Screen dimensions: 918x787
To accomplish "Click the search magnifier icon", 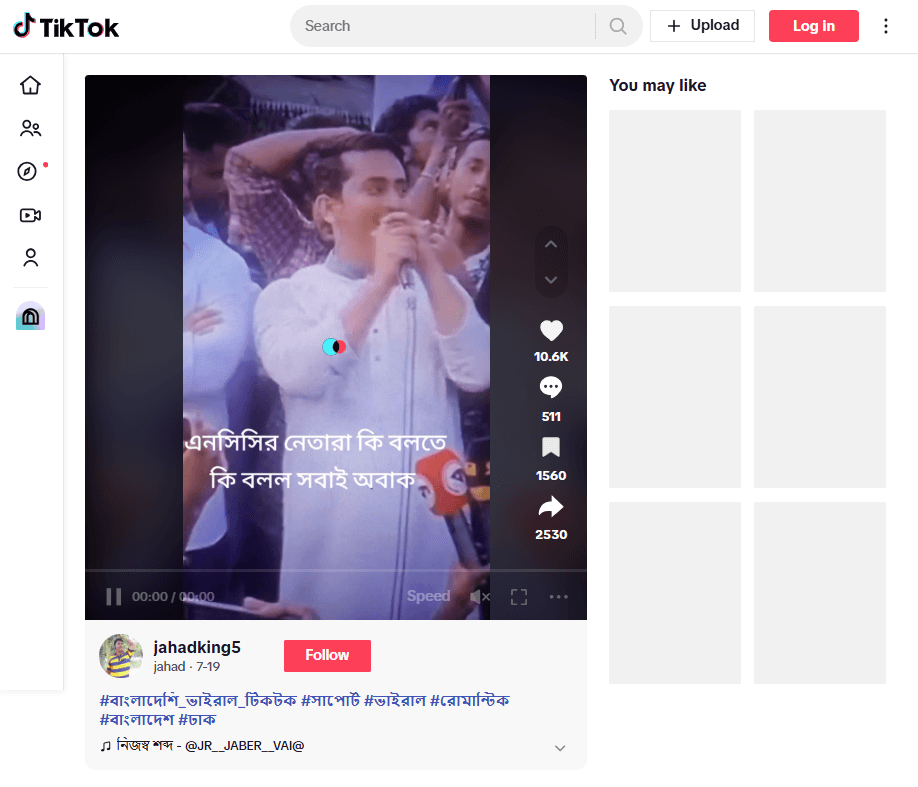I will pyautogui.click(x=618, y=26).
